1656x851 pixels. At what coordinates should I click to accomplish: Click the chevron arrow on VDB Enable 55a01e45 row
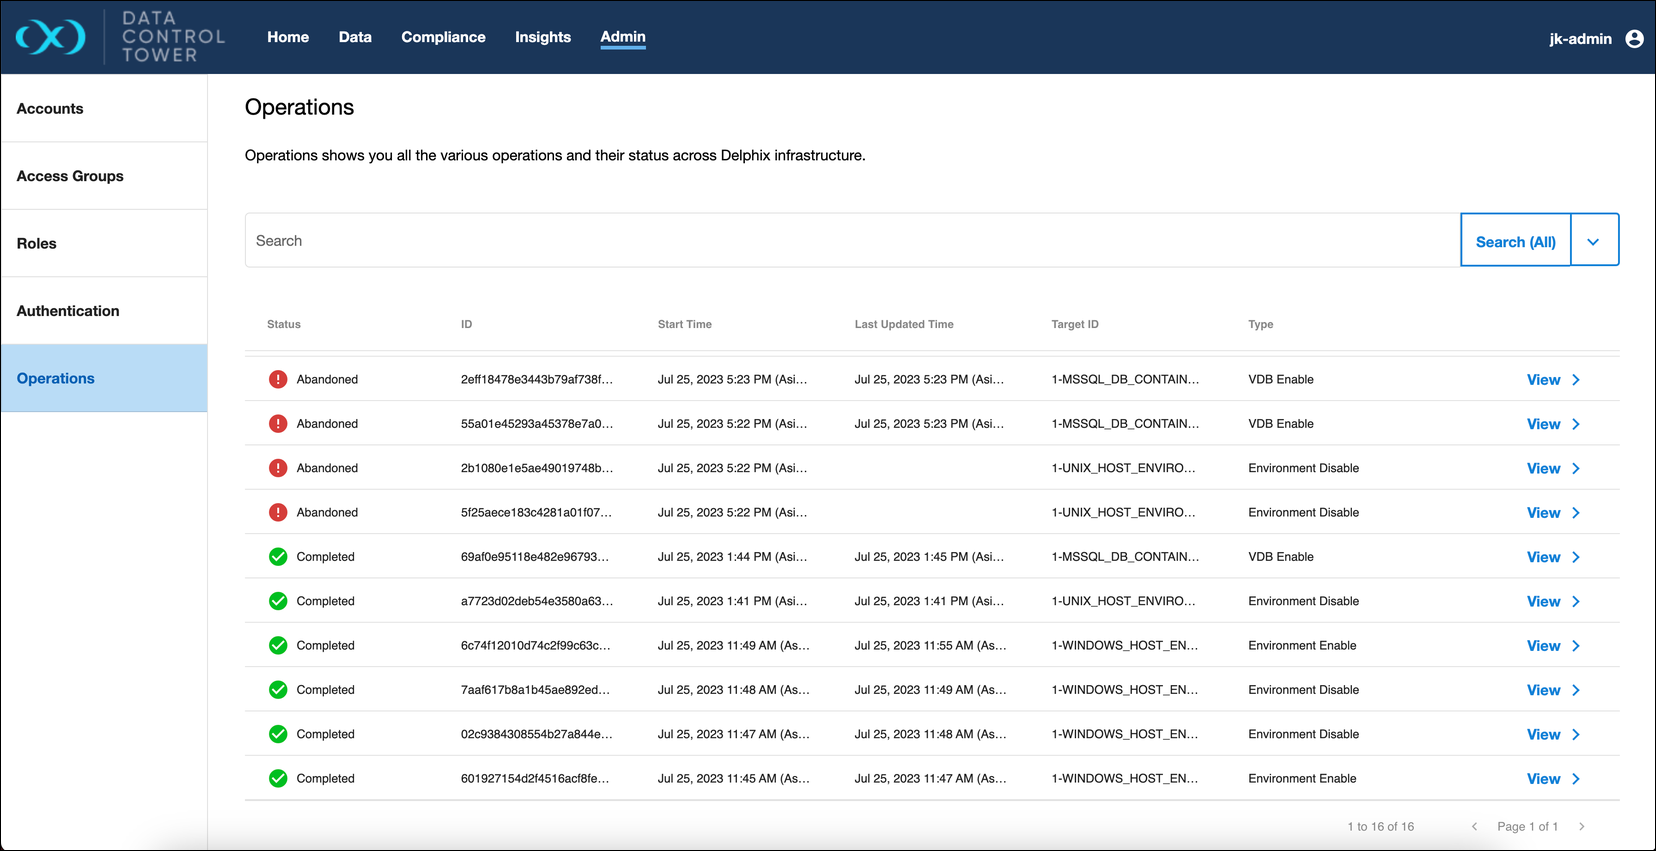(x=1576, y=424)
